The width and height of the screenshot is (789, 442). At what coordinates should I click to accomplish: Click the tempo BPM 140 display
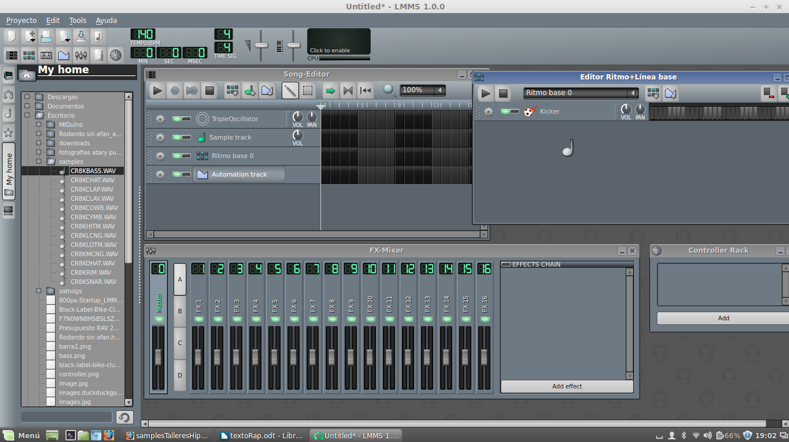point(143,34)
